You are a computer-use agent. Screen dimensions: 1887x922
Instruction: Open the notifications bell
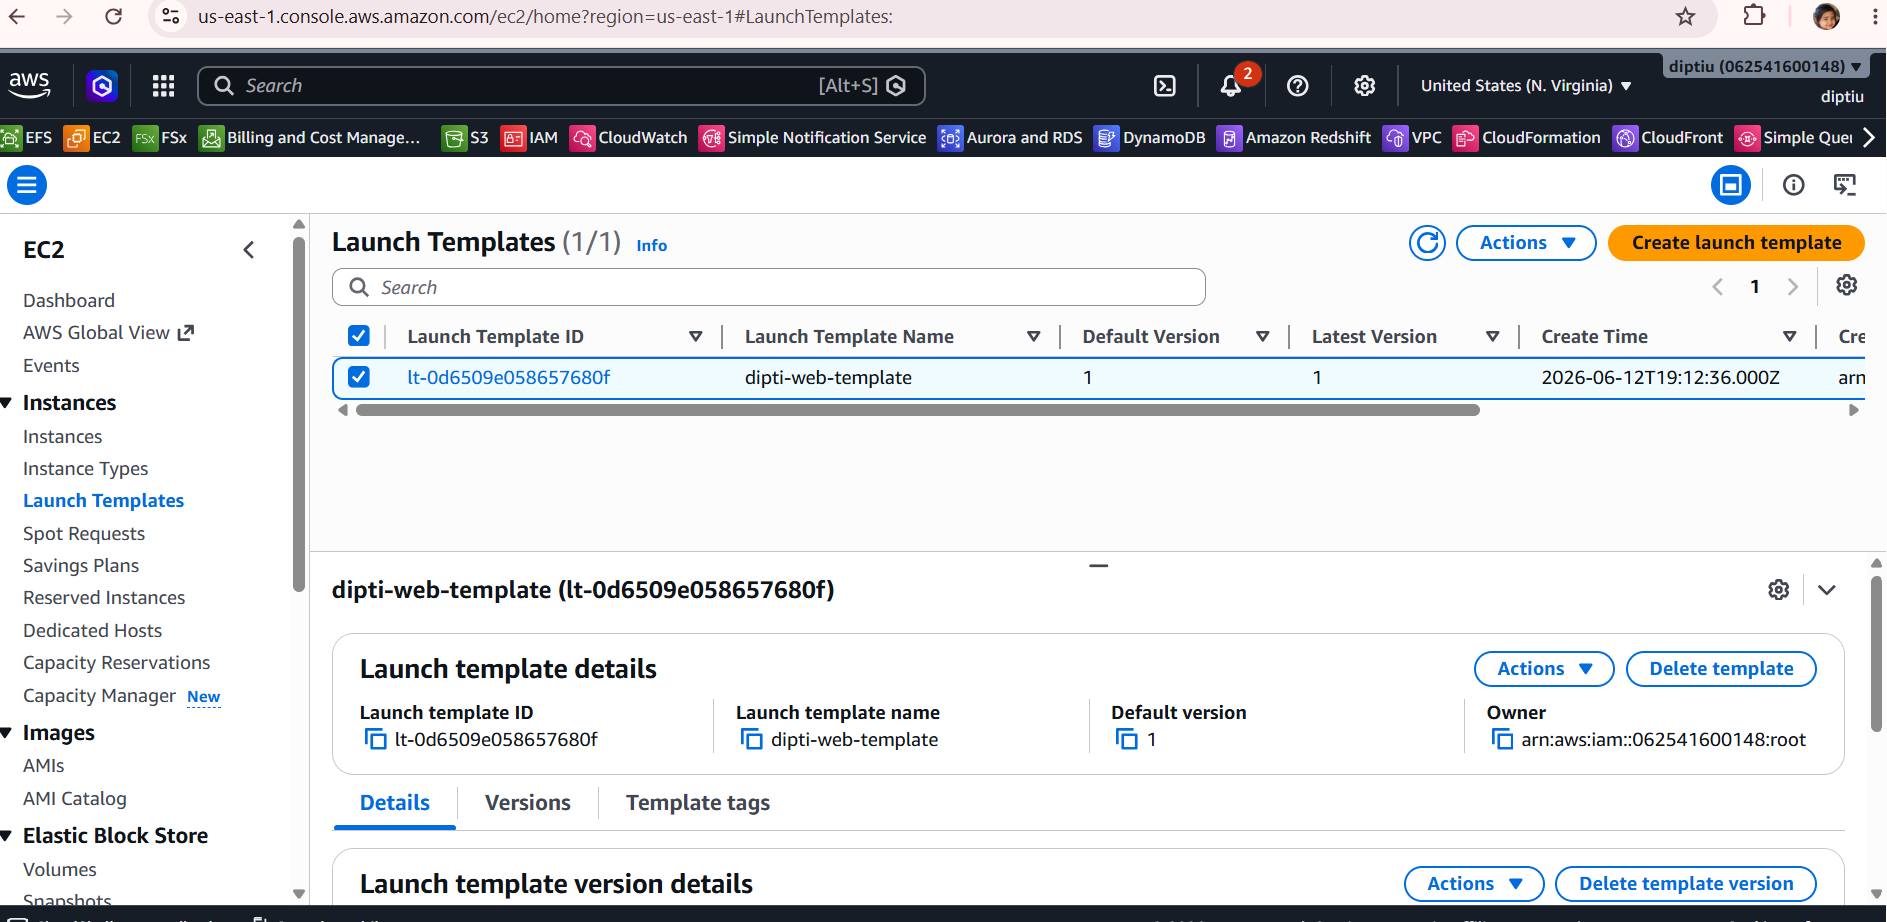pos(1231,86)
